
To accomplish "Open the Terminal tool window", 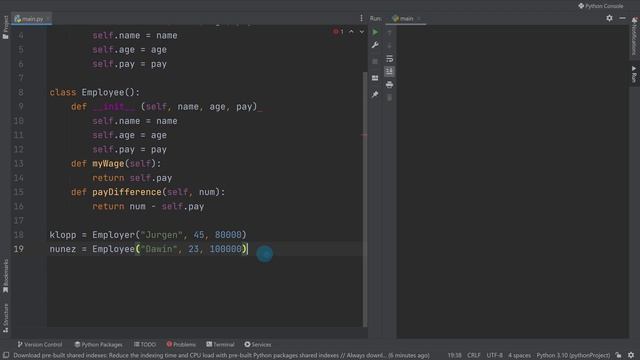I will [x=220, y=344].
